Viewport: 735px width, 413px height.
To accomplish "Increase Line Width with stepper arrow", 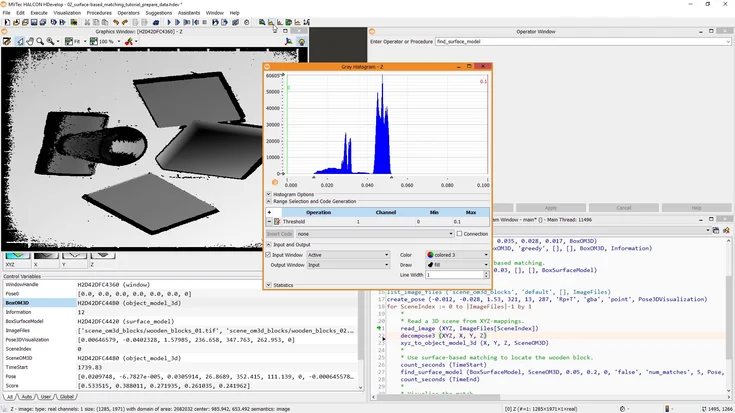I will pos(485,272).
